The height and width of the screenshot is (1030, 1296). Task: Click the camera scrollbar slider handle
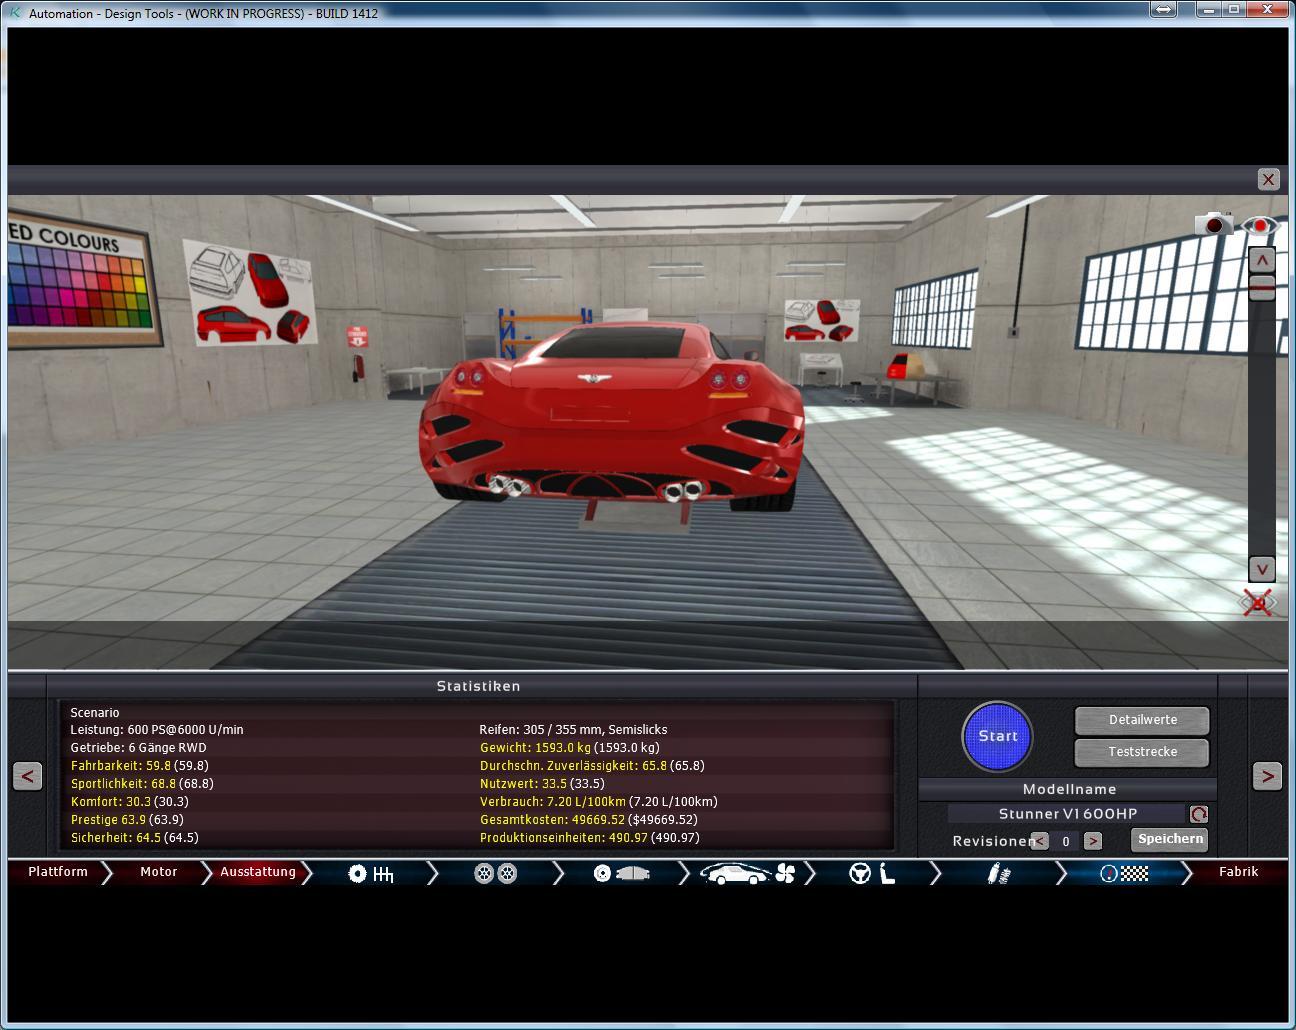click(1262, 287)
